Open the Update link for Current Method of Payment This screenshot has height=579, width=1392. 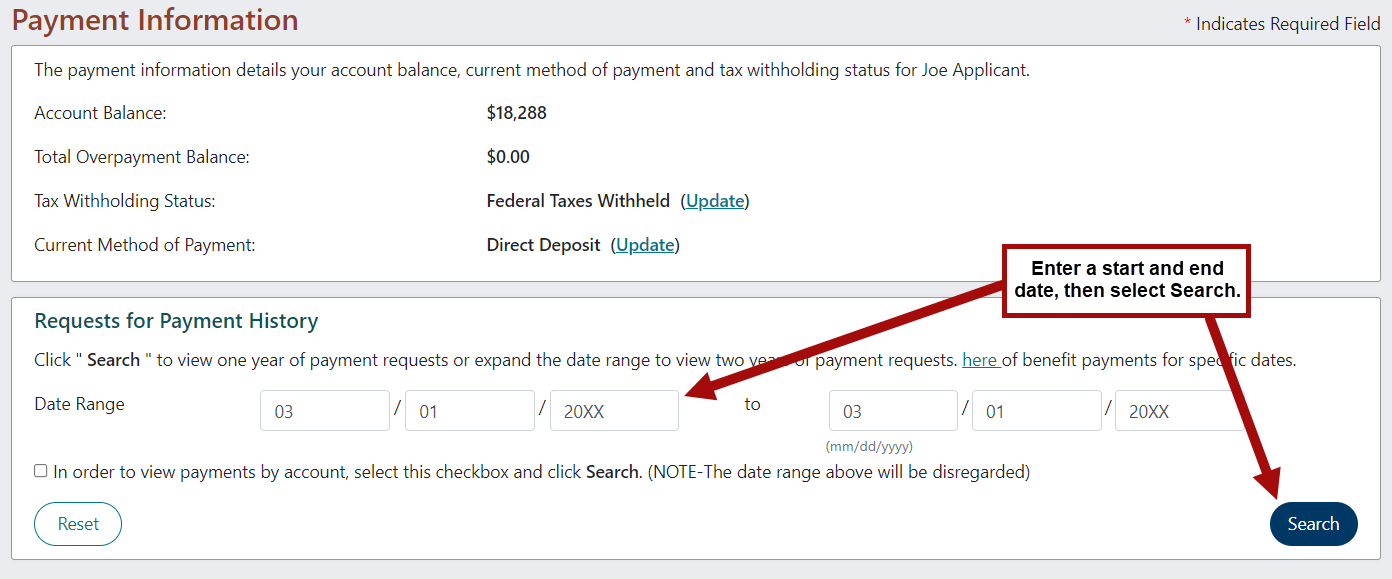(644, 244)
